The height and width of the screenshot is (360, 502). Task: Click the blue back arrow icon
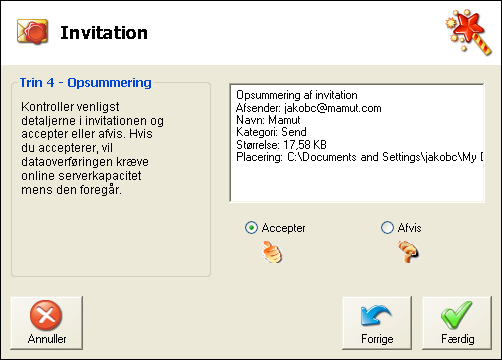click(x=375, y=315)
